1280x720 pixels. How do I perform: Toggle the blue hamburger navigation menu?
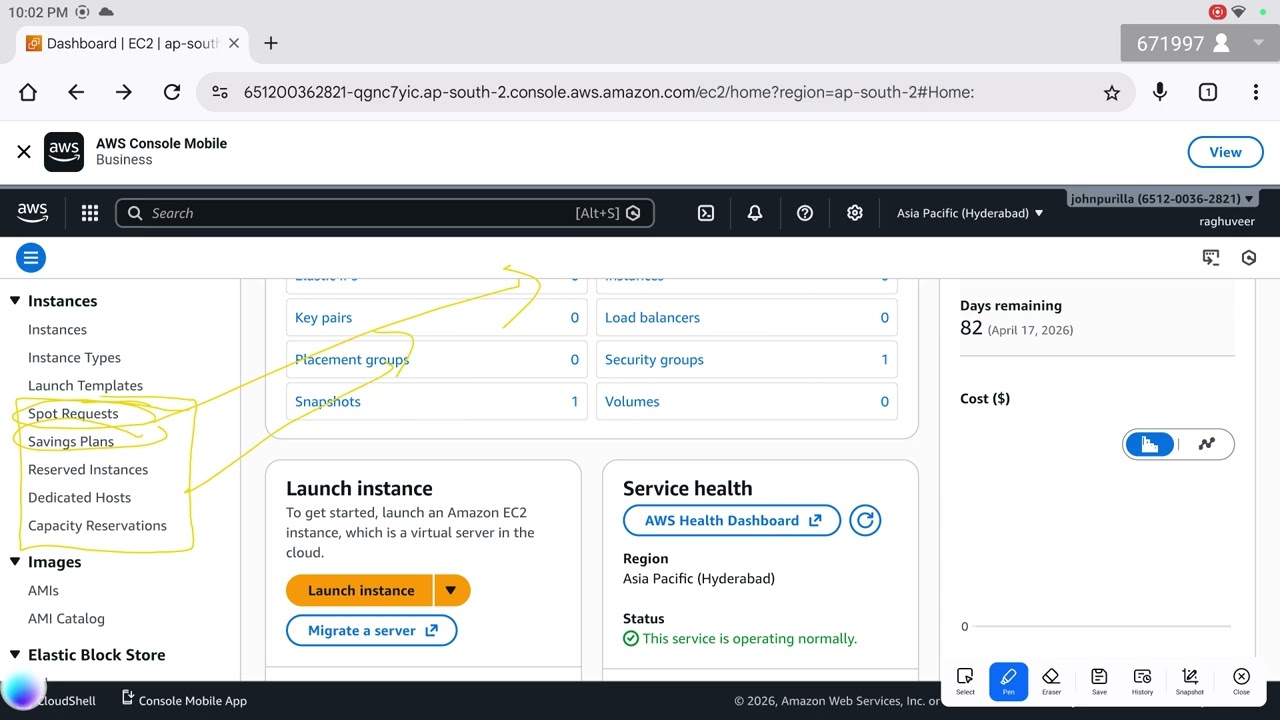click(x=31, y=258)
